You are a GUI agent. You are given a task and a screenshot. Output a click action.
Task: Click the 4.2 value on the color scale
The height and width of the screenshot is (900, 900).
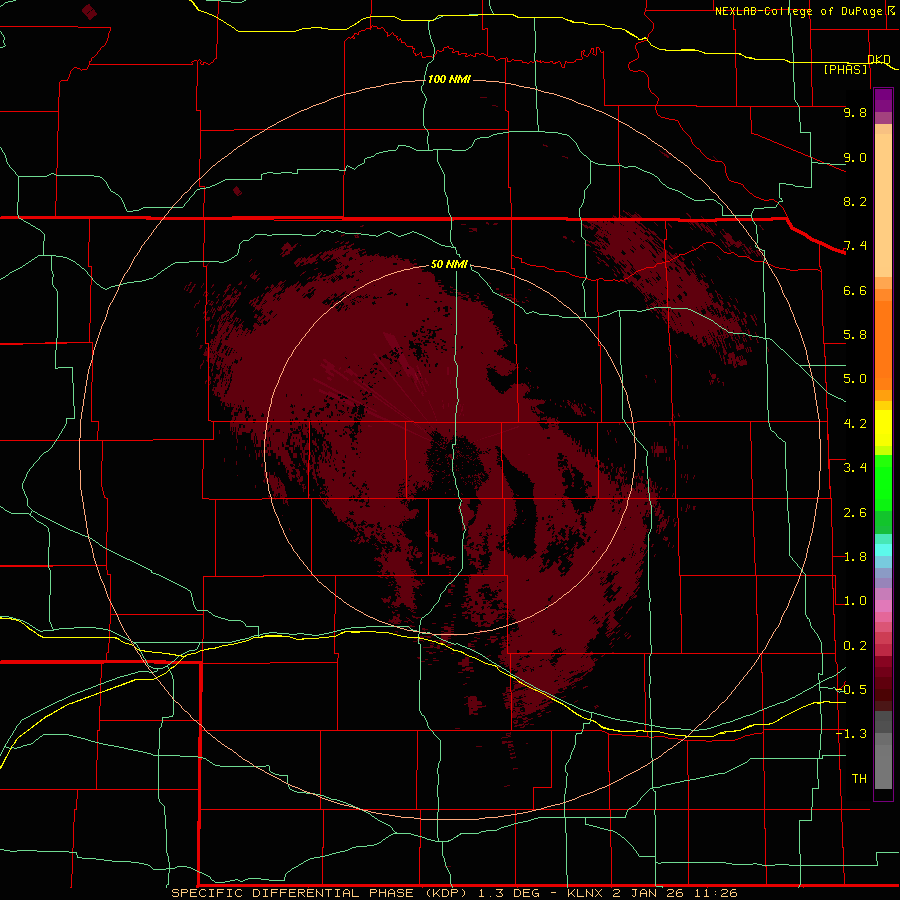(855, 424)
